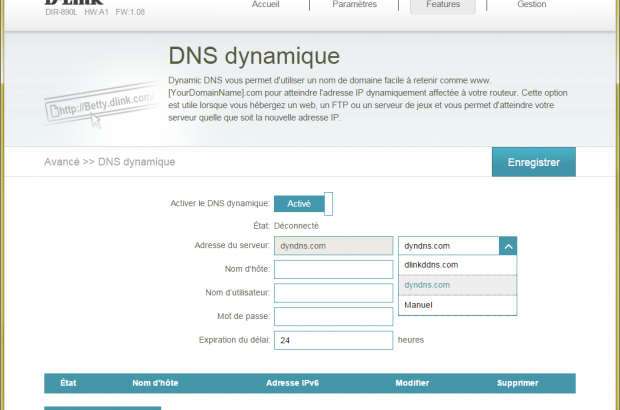Focus the Mot de passe field
Image resolution: width=620 pixels, height=410 pixels.
point(333,317)
